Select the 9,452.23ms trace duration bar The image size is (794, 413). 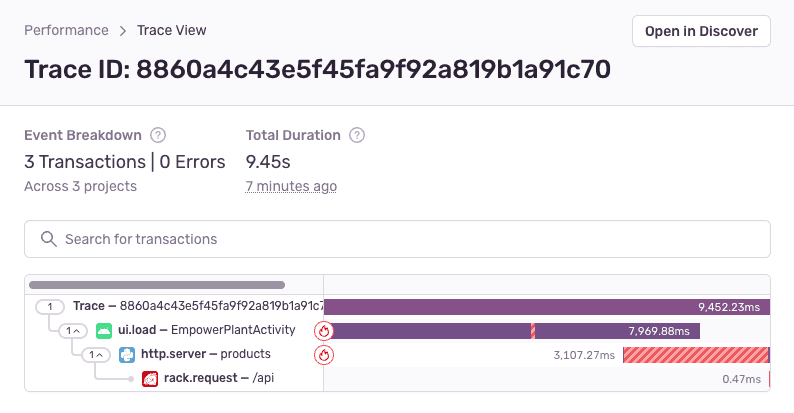(547, 307)
